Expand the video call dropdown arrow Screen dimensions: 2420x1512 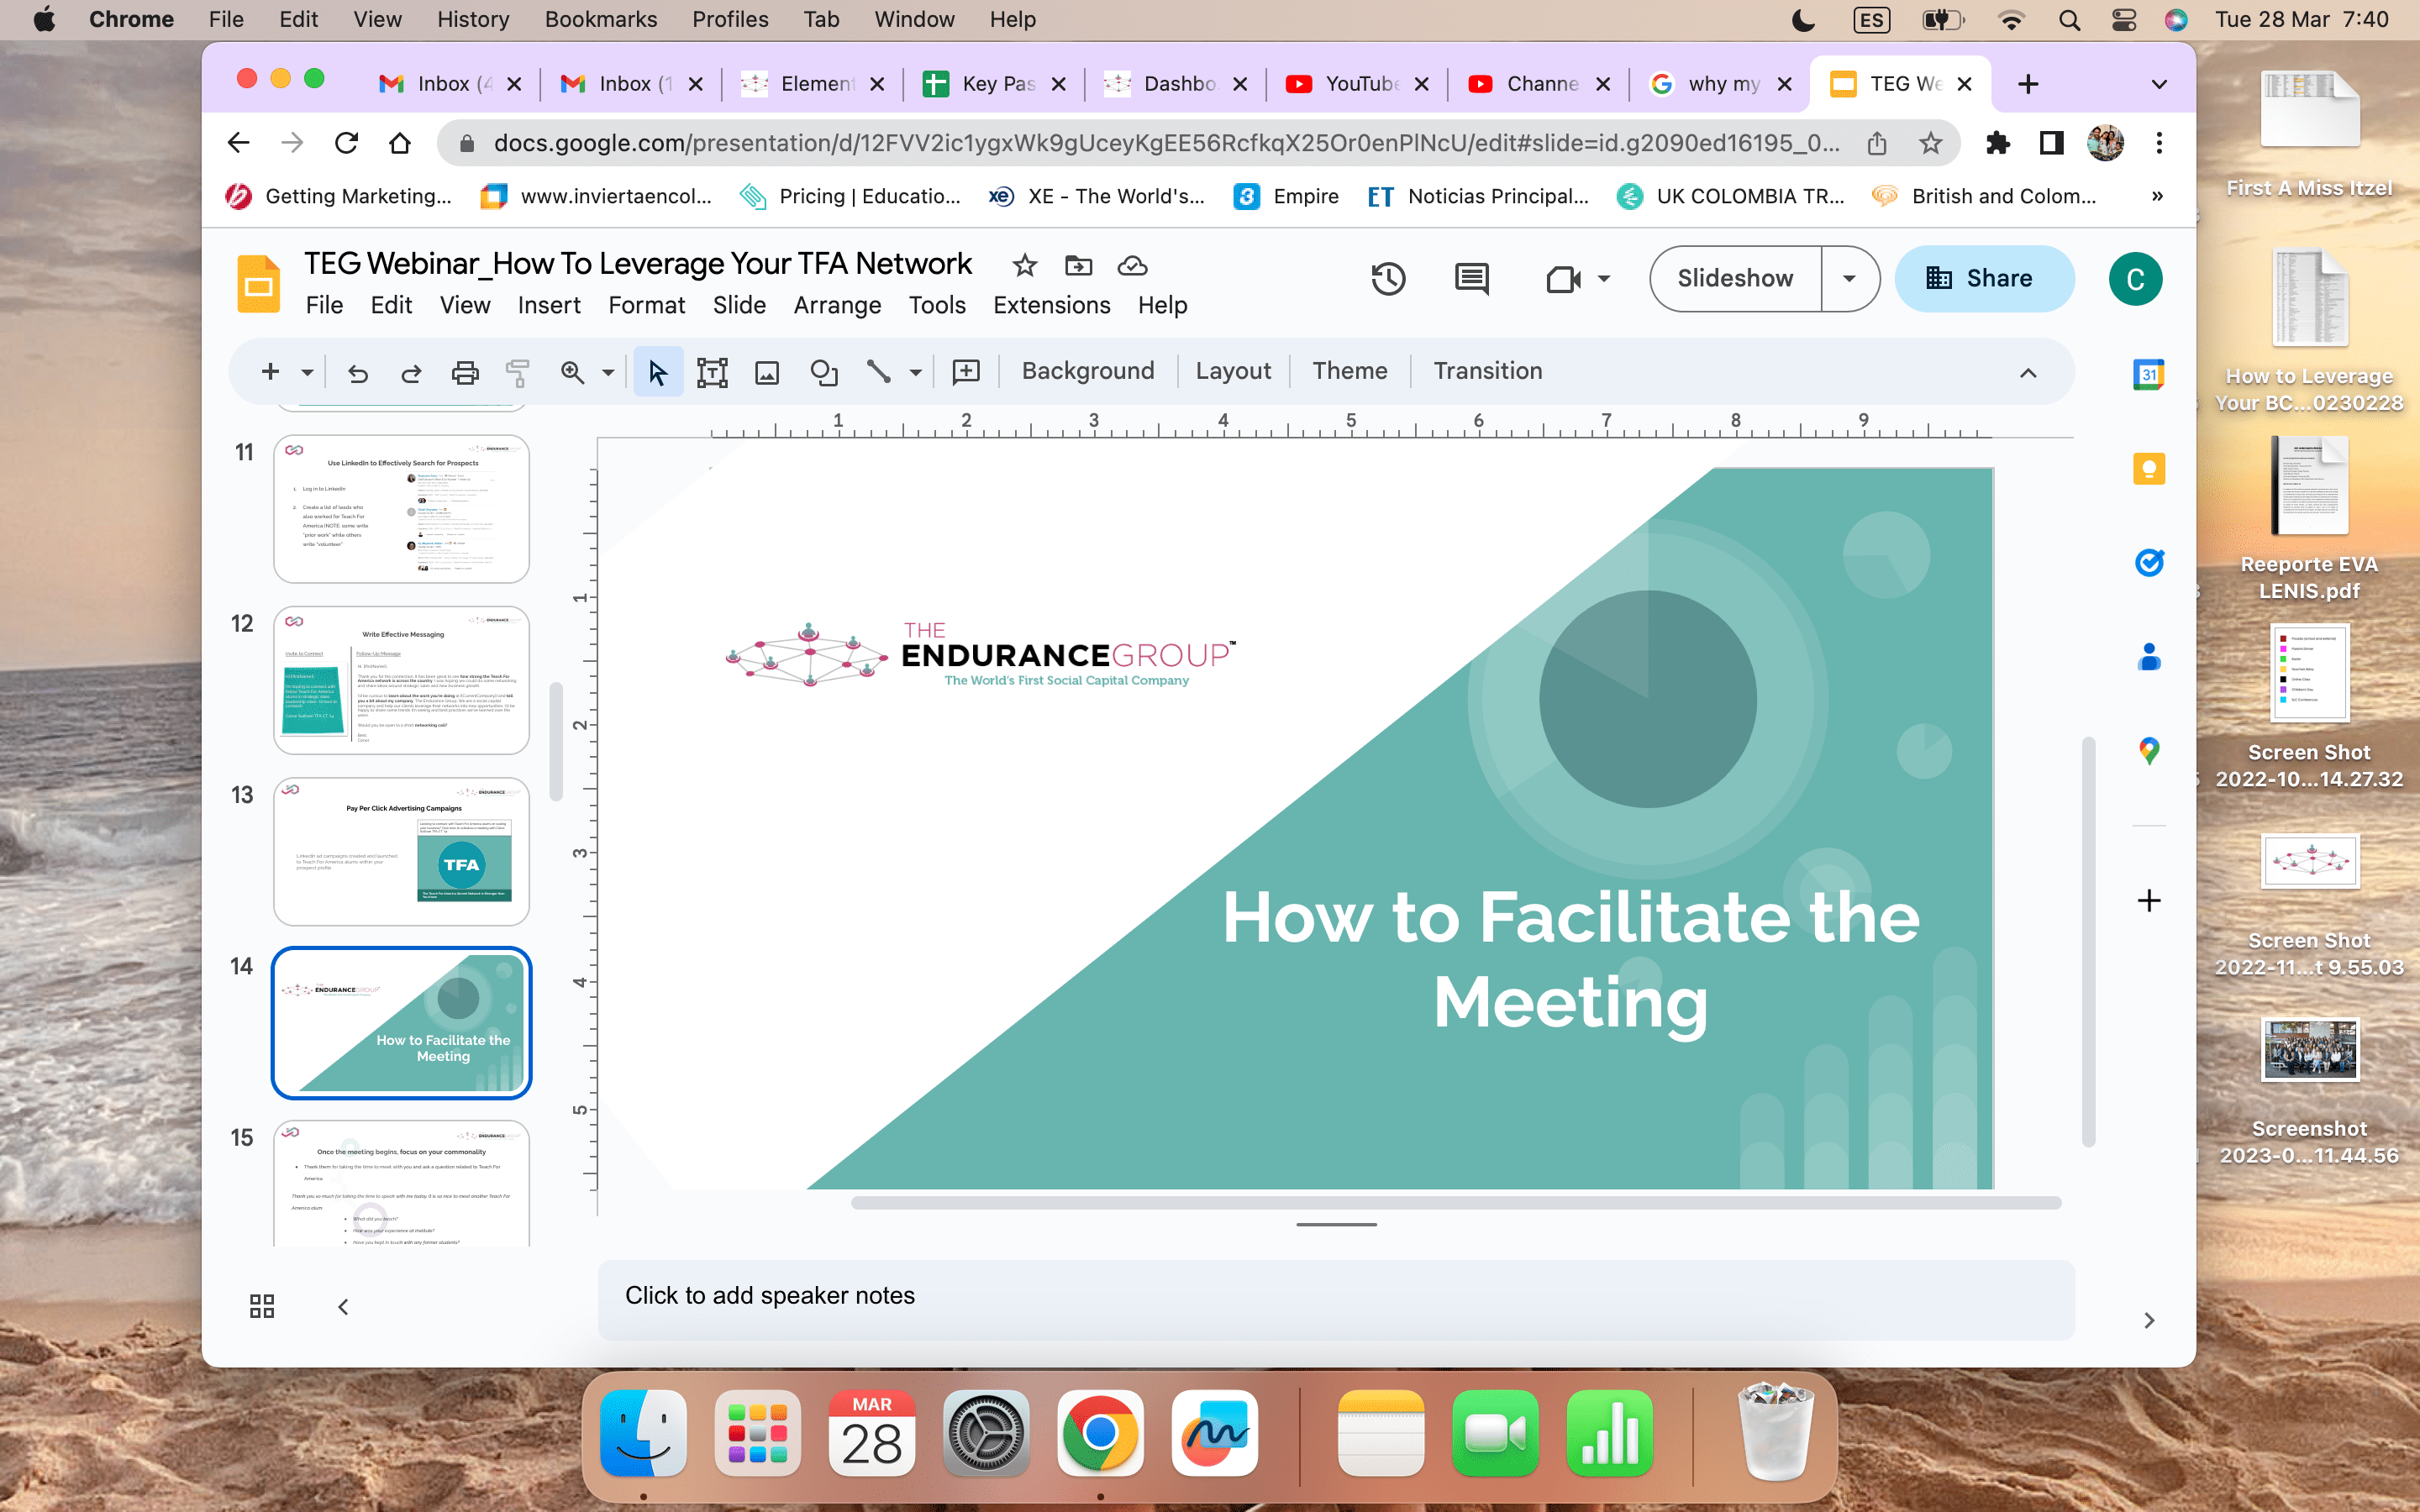pos(1604,279)
